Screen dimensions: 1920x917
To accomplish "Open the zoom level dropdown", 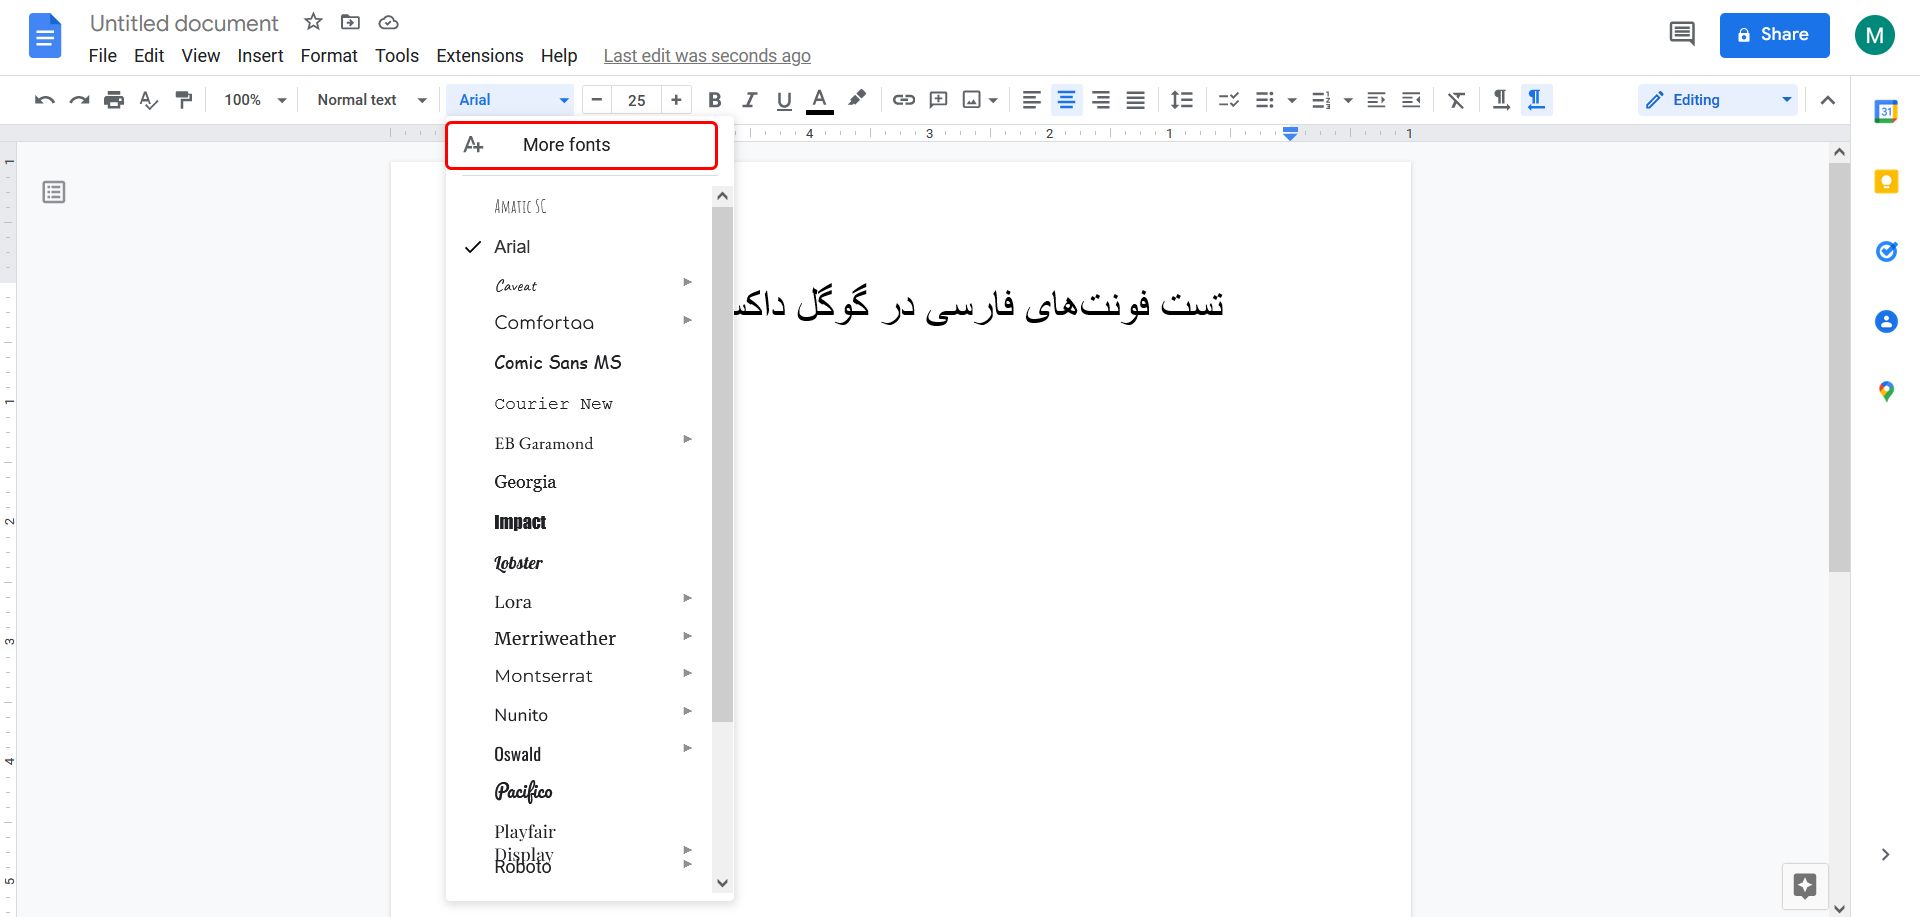I will 252,99.
